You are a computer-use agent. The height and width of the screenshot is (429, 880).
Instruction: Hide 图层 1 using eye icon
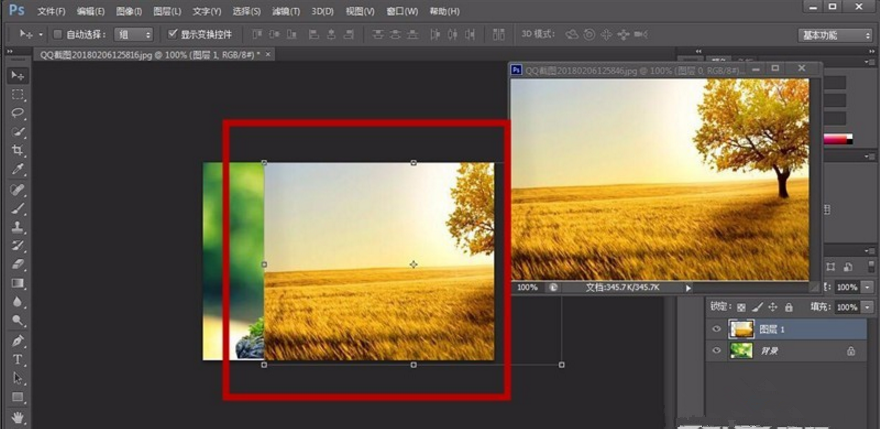(x=716, y=329)
